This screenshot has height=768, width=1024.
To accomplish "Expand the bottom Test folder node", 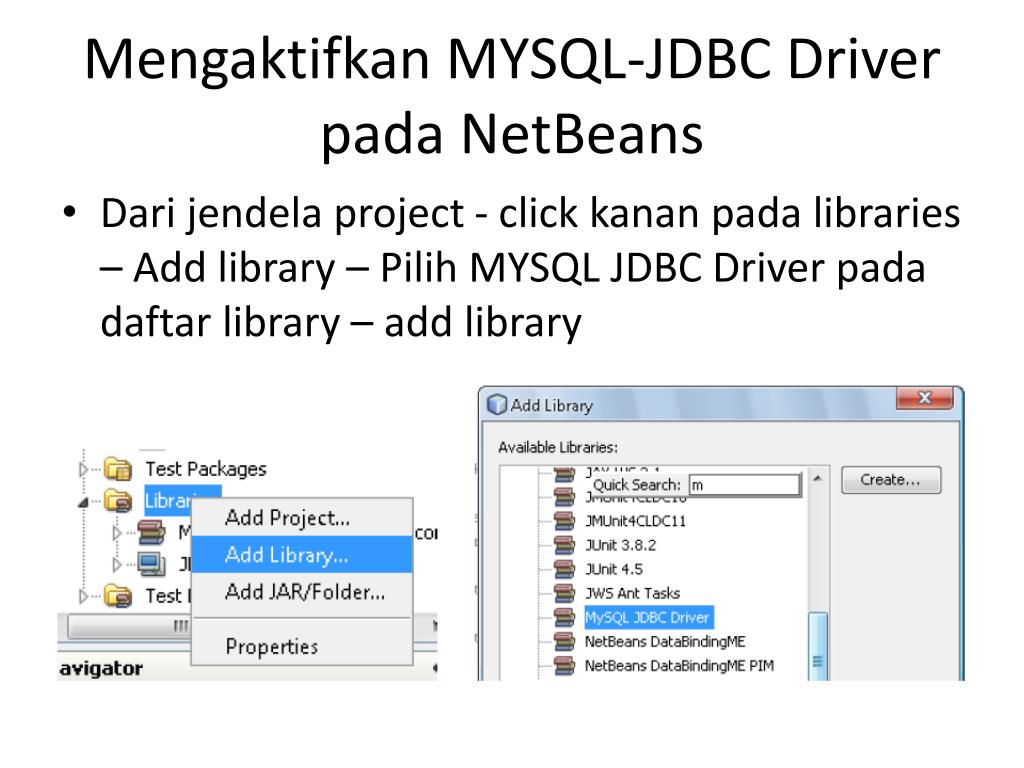I will tap(83, 596).
